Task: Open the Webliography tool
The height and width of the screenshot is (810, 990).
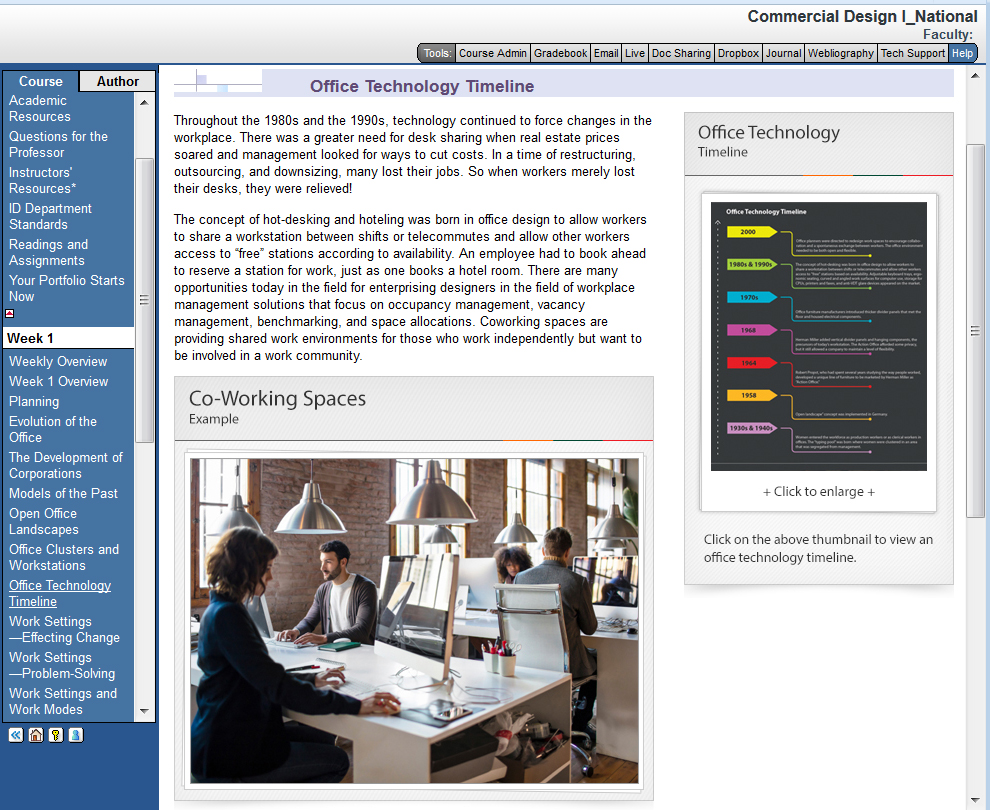Action: [x=840, y=53]
